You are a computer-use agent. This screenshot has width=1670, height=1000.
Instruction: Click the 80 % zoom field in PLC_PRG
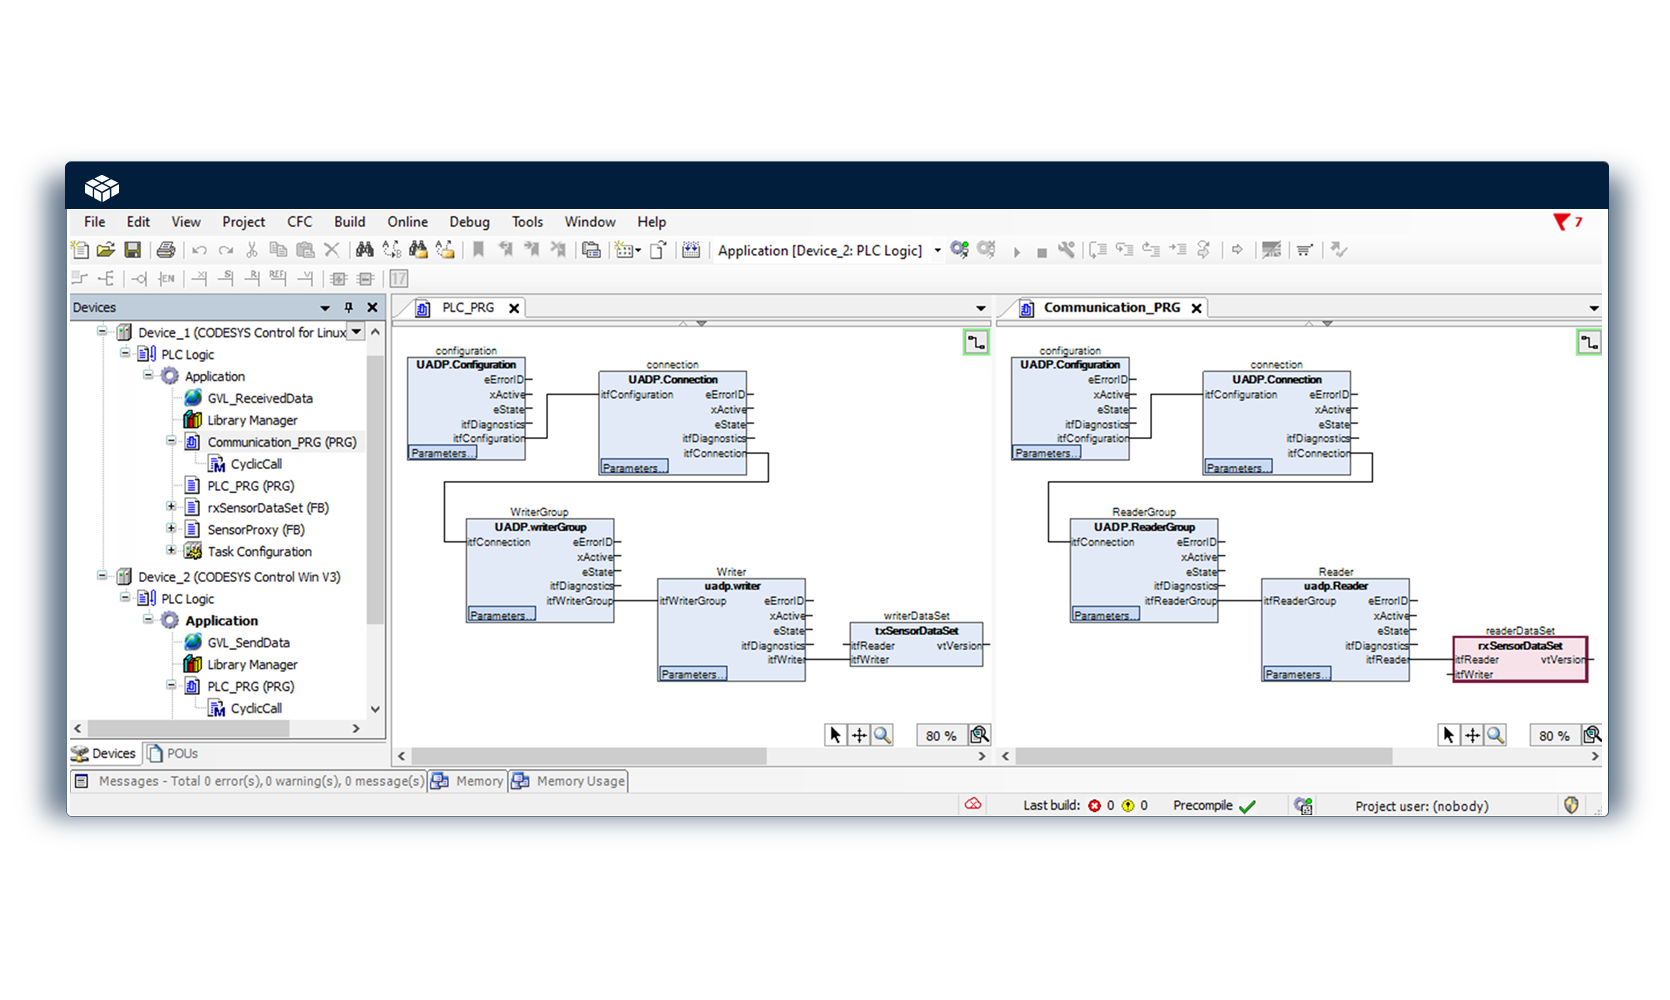click(940, 735)
